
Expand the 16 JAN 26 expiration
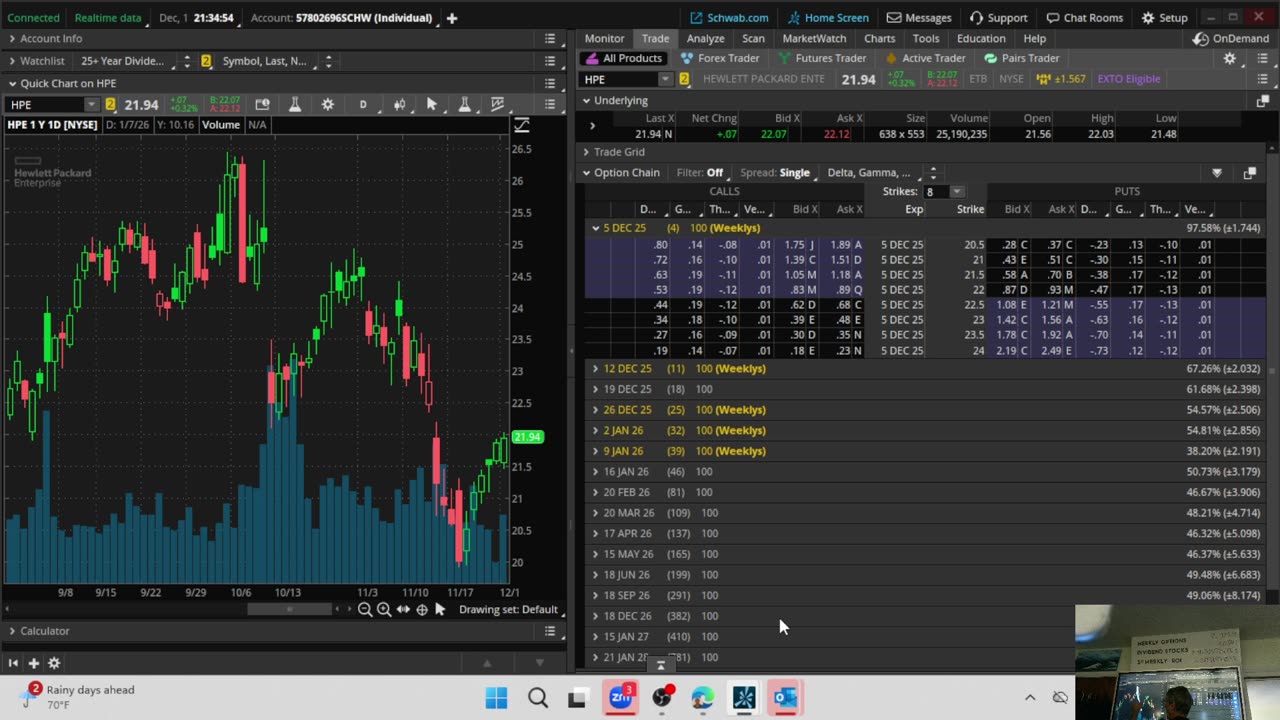click(596, 472)
